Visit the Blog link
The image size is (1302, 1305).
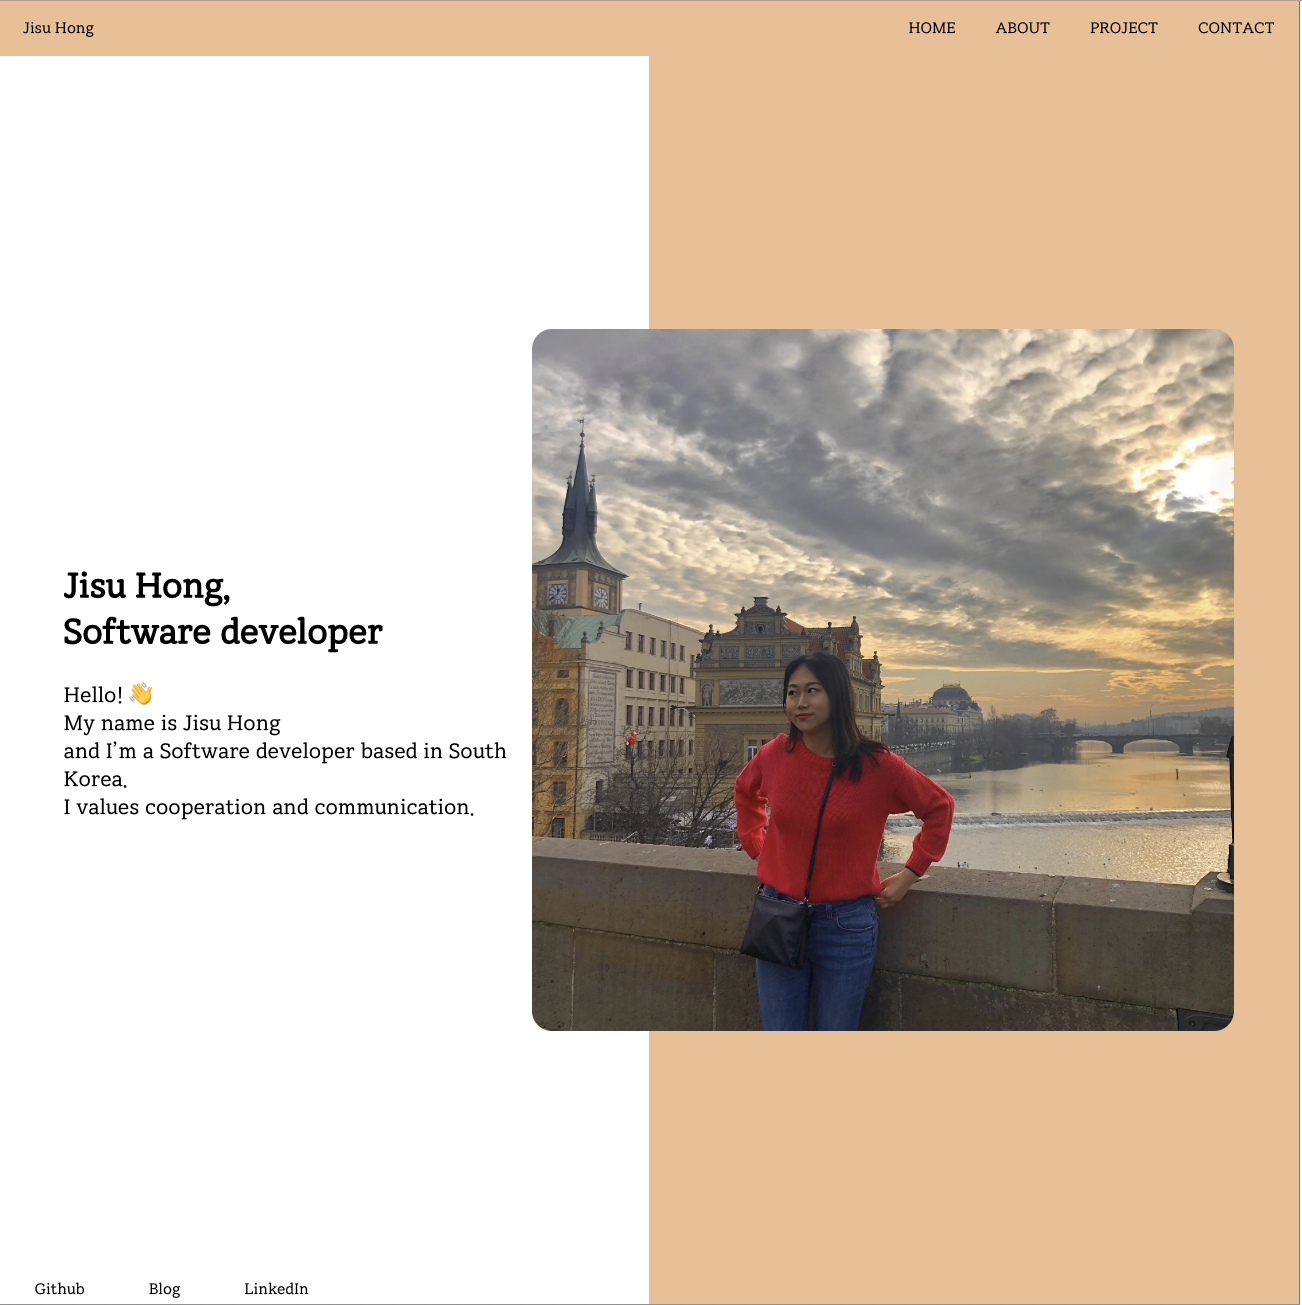164,1288
